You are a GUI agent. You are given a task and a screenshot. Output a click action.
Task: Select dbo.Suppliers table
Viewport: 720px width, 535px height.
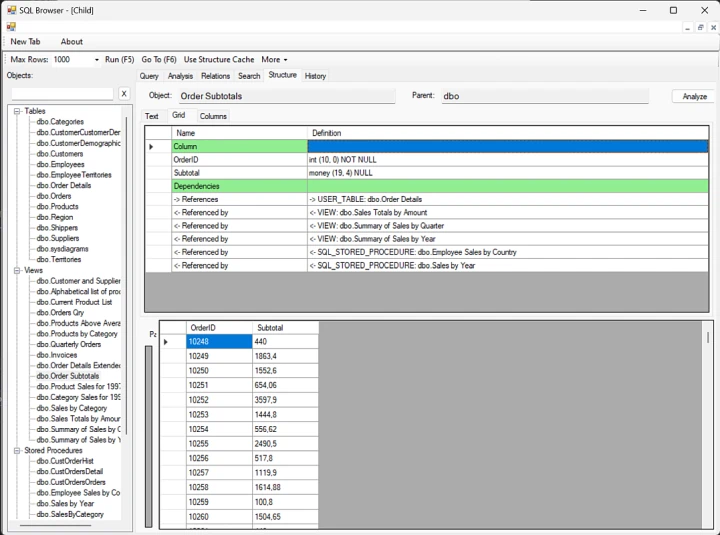click(58, 238)
